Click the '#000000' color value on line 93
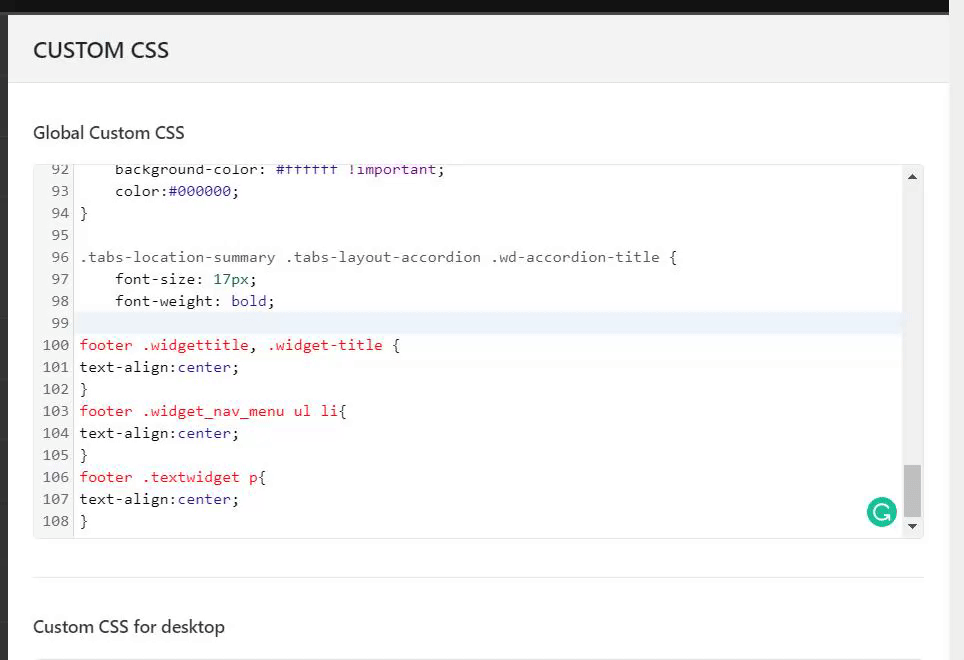964x660 pixels. click(208, 191)
